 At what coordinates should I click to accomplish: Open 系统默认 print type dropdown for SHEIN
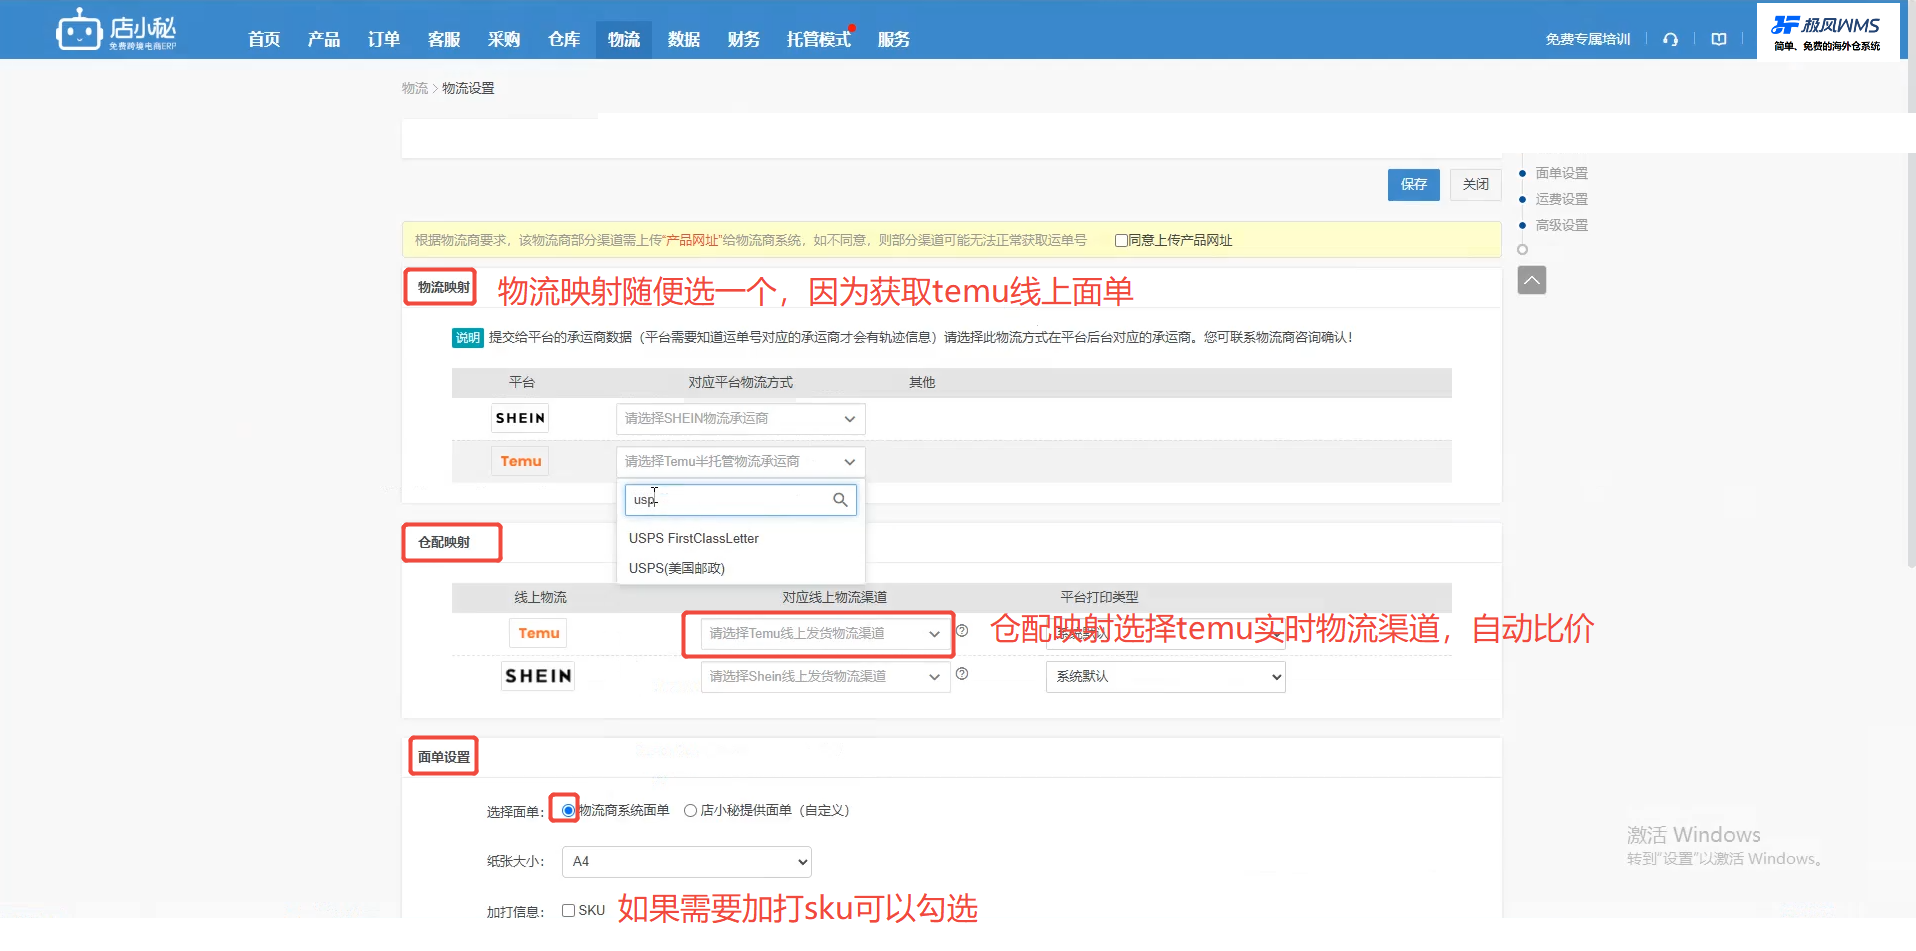1165,677
